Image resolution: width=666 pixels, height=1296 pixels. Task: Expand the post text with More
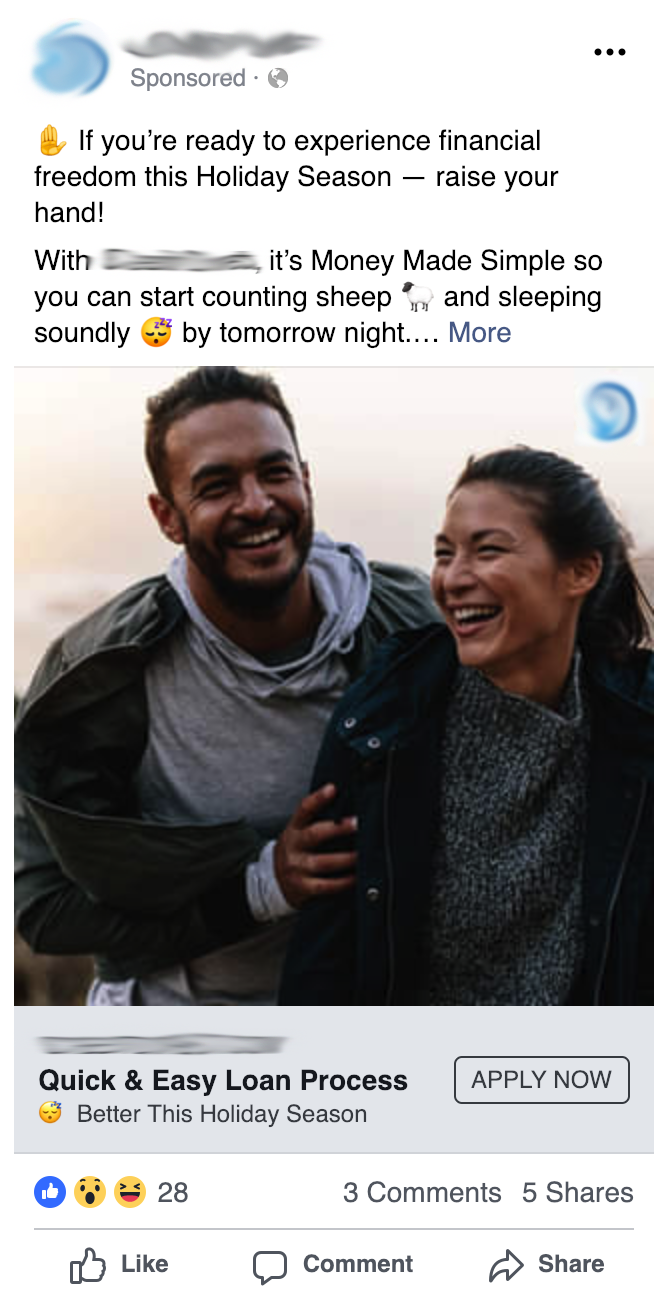click(x=480, y=333)
